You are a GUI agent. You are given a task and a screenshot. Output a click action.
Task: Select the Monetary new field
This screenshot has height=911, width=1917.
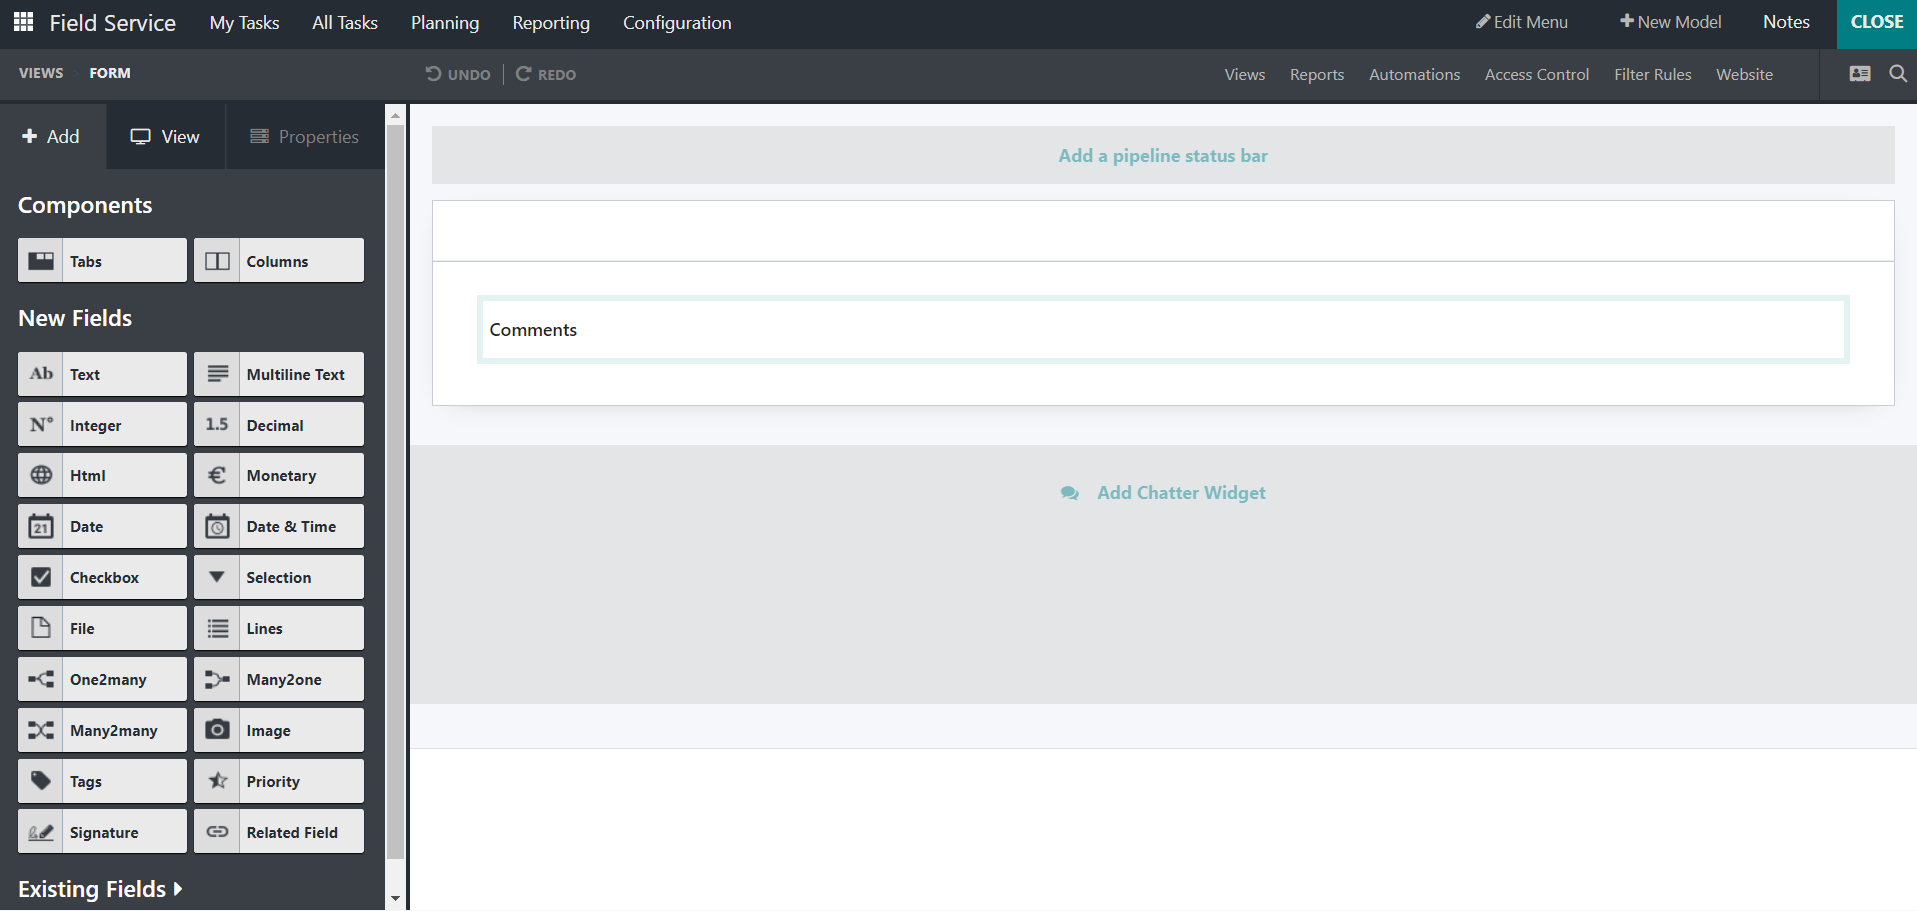tap(279, 476)
